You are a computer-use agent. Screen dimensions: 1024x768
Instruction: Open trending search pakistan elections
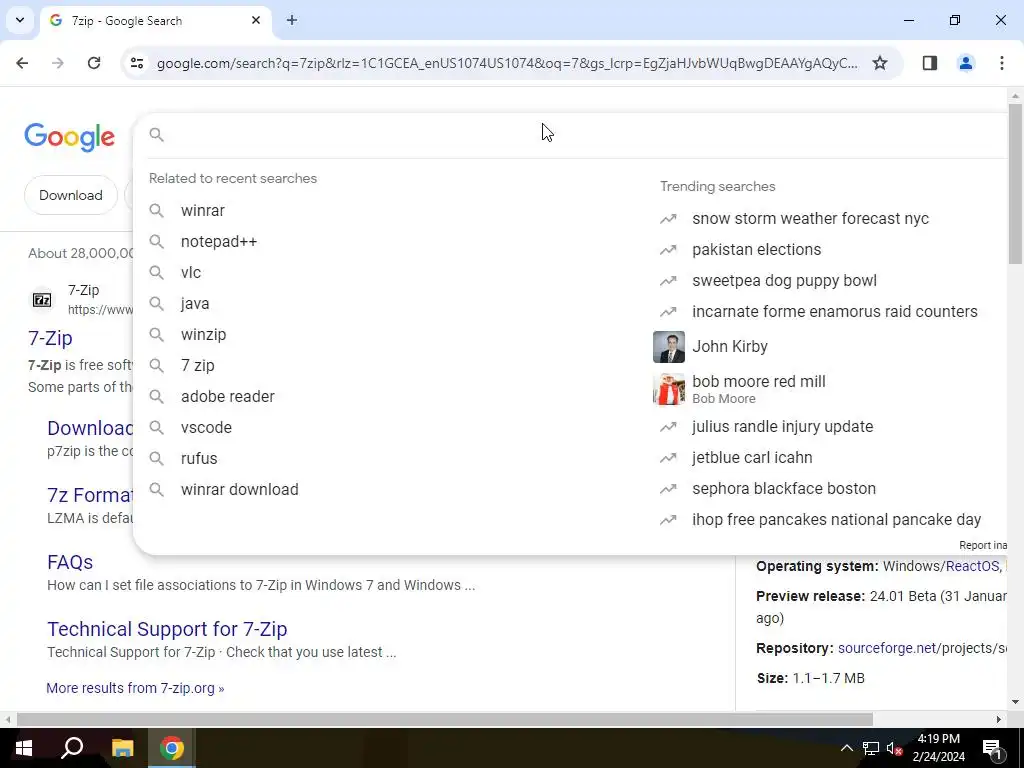[756, 249]
